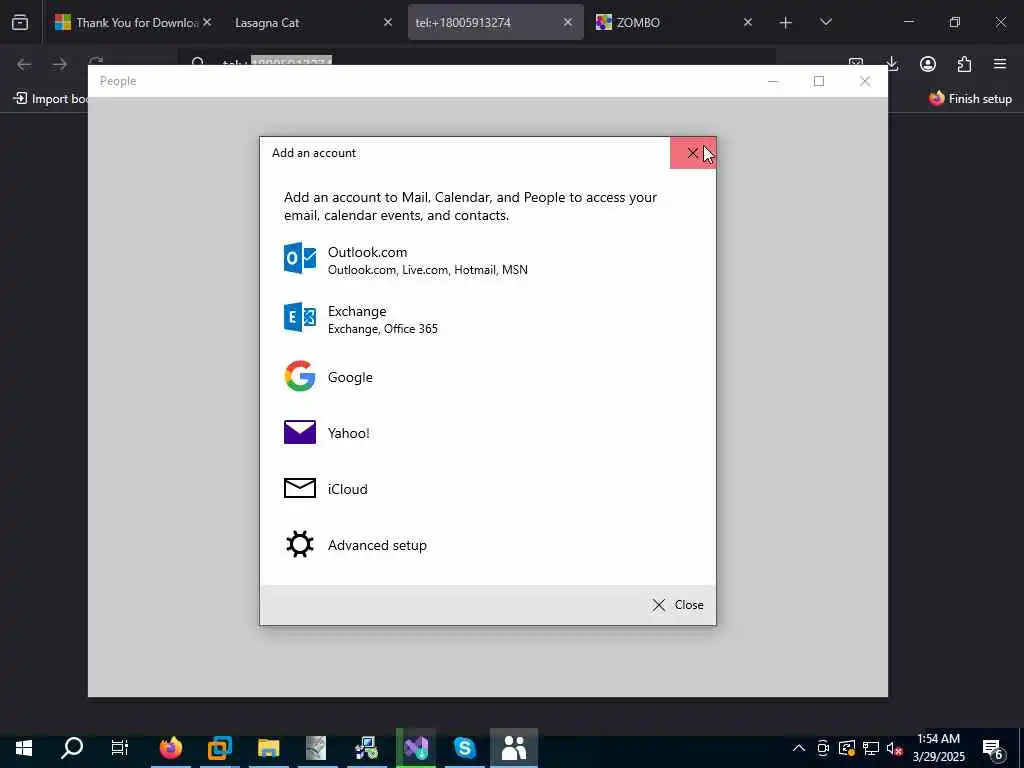The width and height of the screenshot is (1024, 768).
Task: Show hidden system tray icons
Action: (x=799, y=748)
